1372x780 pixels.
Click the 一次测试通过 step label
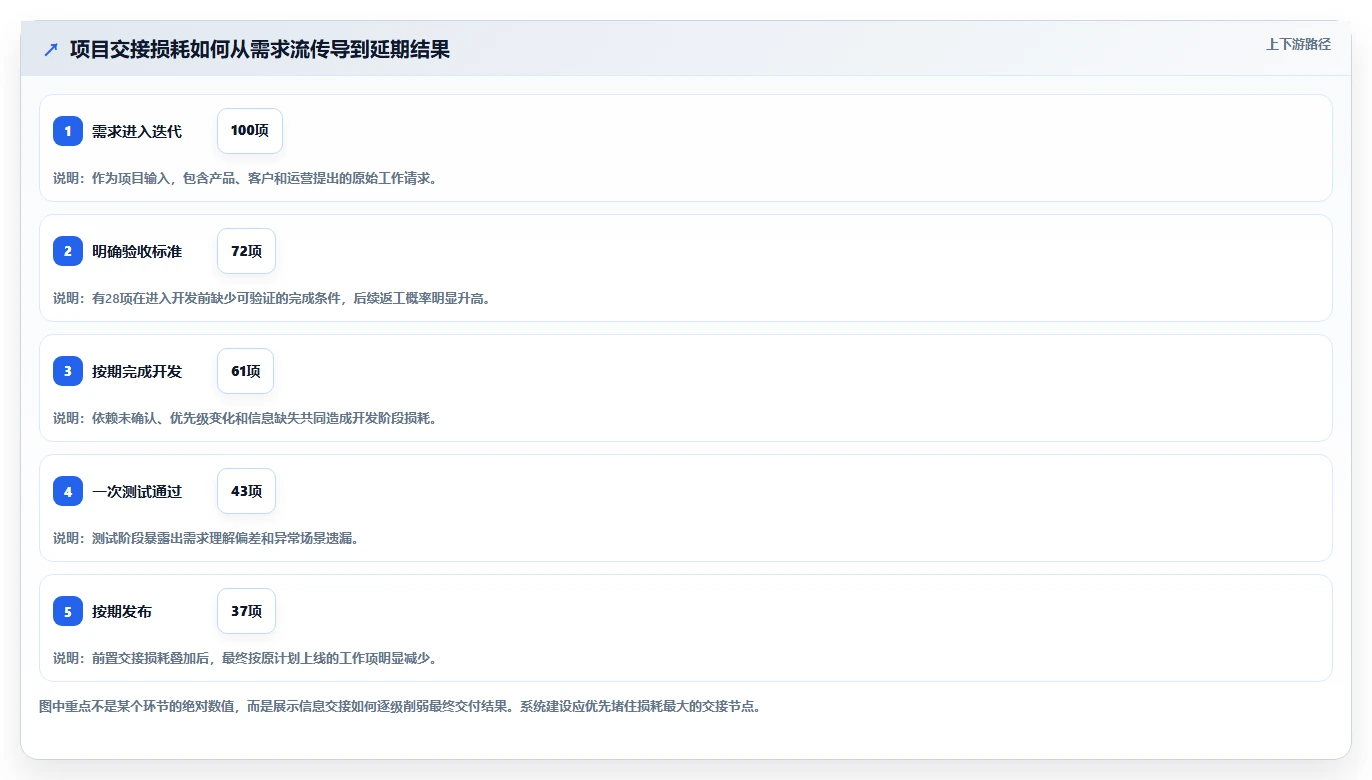click(137, 491)
